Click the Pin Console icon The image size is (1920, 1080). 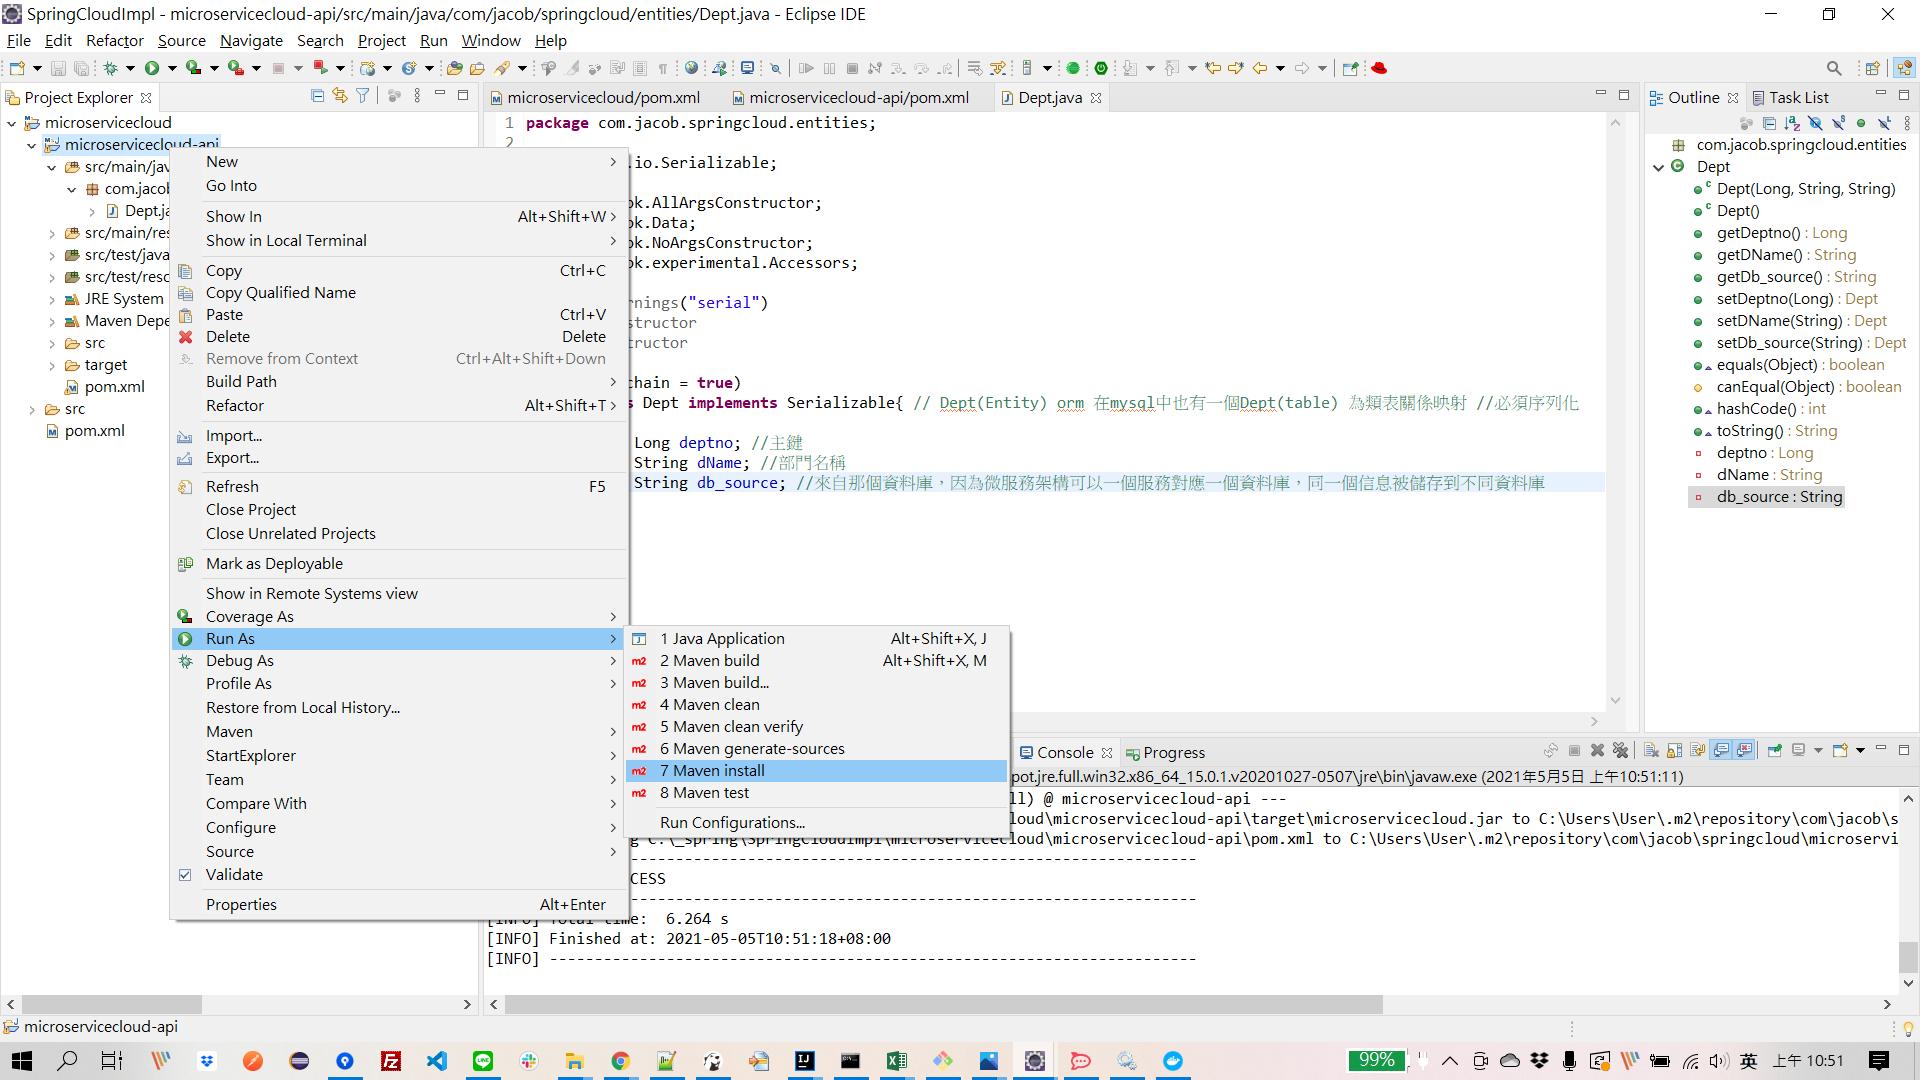pyautogui.click(x=1775, y=751)
